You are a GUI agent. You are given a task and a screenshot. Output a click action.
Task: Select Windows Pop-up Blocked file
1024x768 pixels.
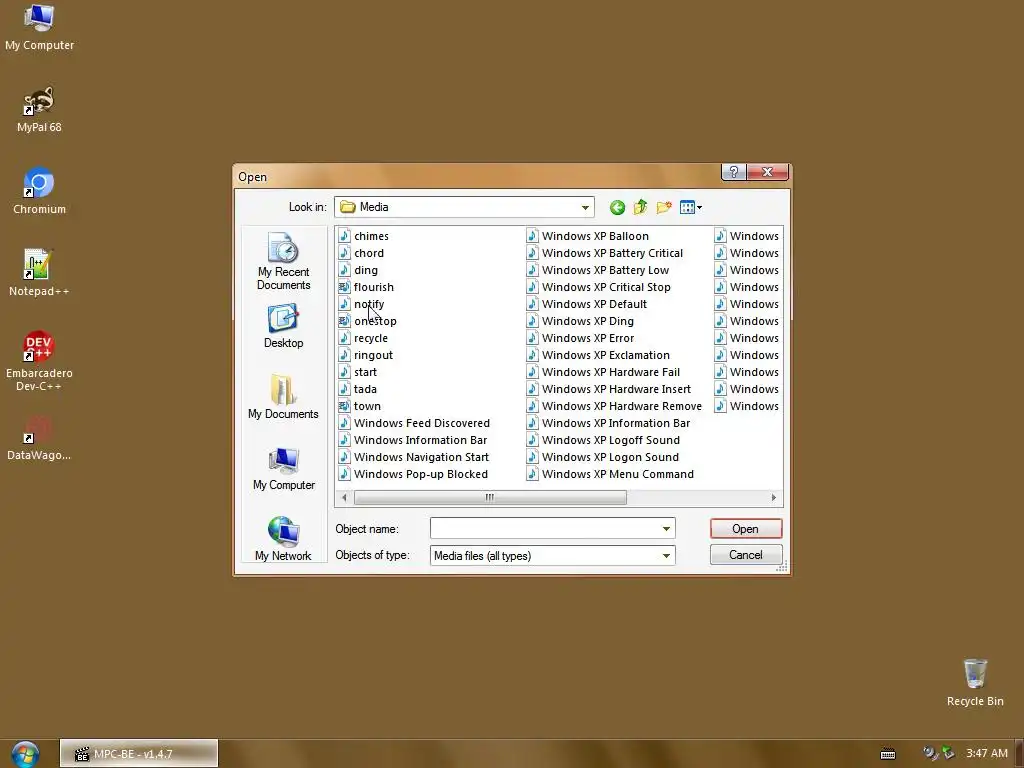pos(413,473)
